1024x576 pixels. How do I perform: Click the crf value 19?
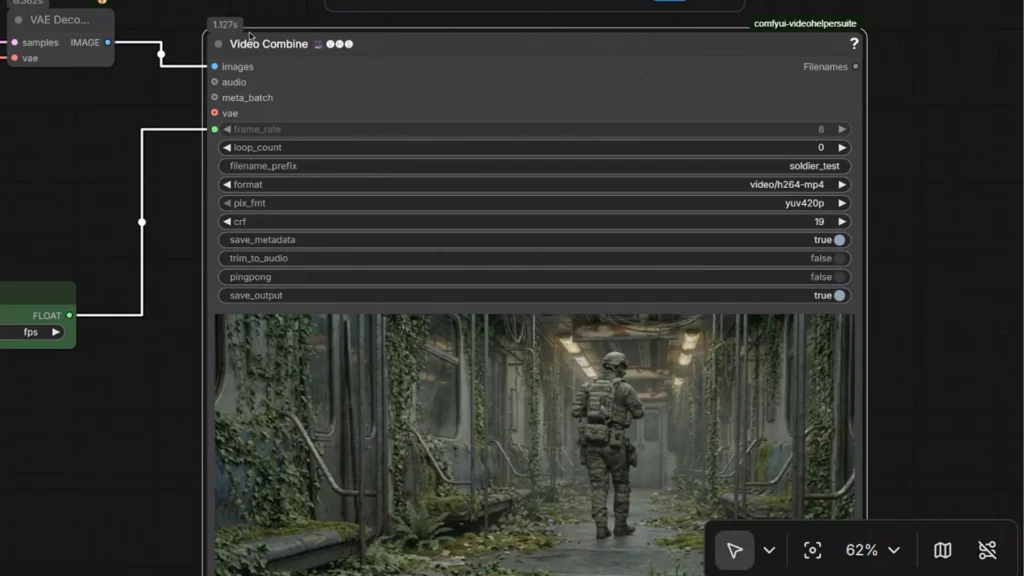[x=819, y=222]
